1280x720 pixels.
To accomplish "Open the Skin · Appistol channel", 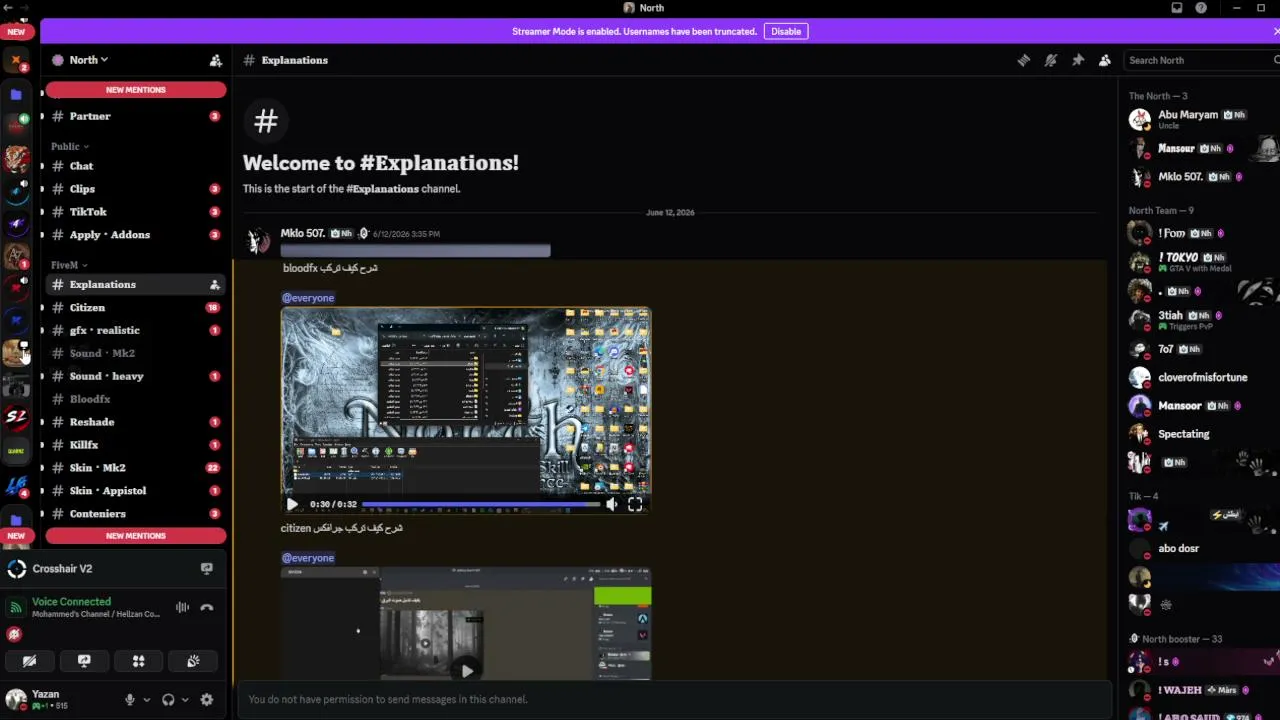I will tap(136, 491).
